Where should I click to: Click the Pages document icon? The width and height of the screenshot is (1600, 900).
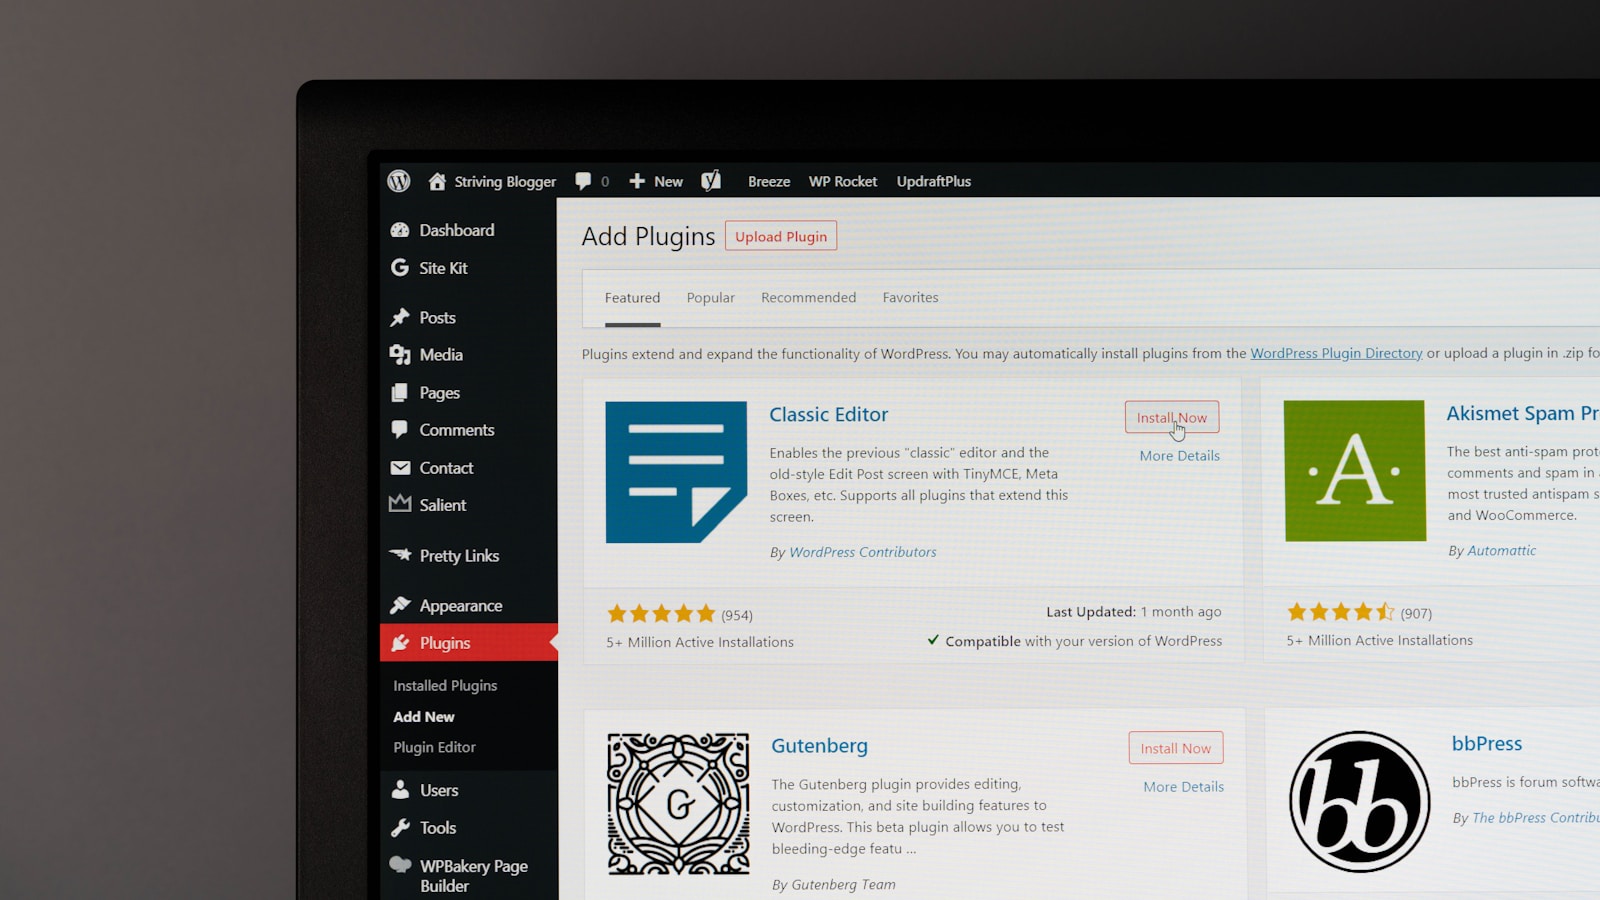coord(400,393)
